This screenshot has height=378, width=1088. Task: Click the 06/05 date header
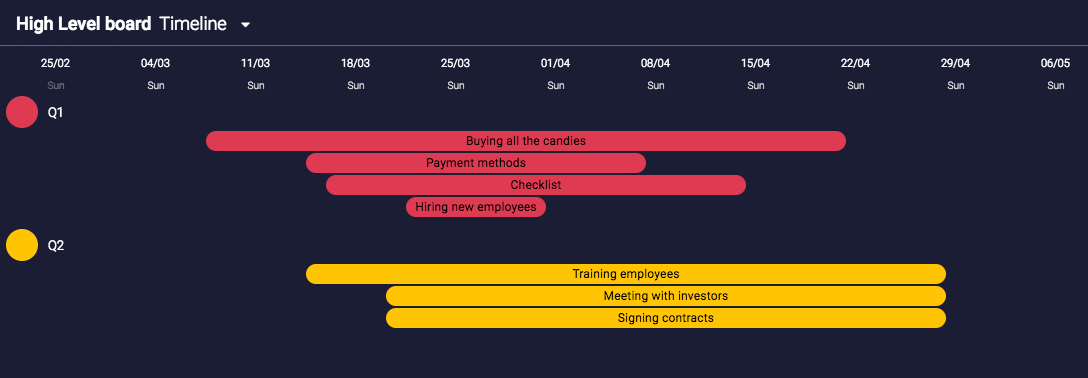1055,63
